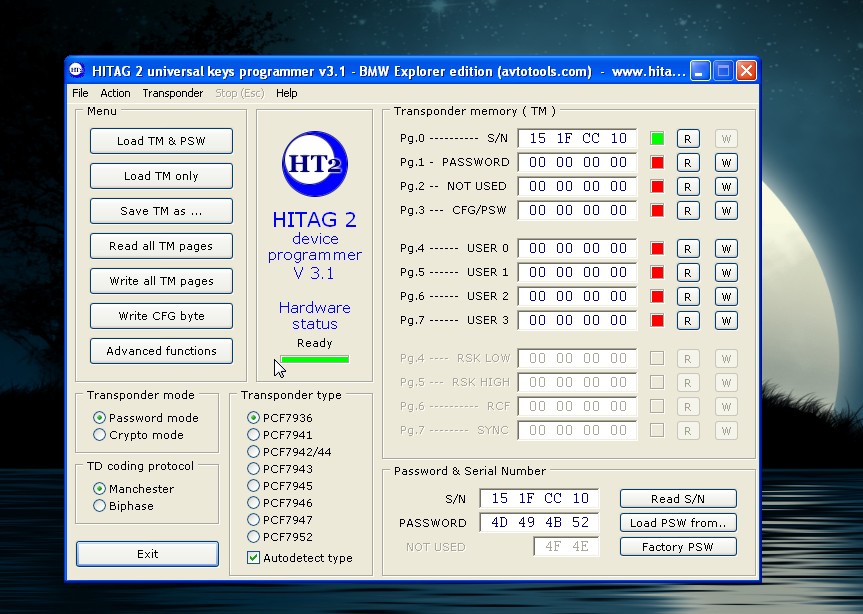Open the Action menu

[x=115, y=93]
